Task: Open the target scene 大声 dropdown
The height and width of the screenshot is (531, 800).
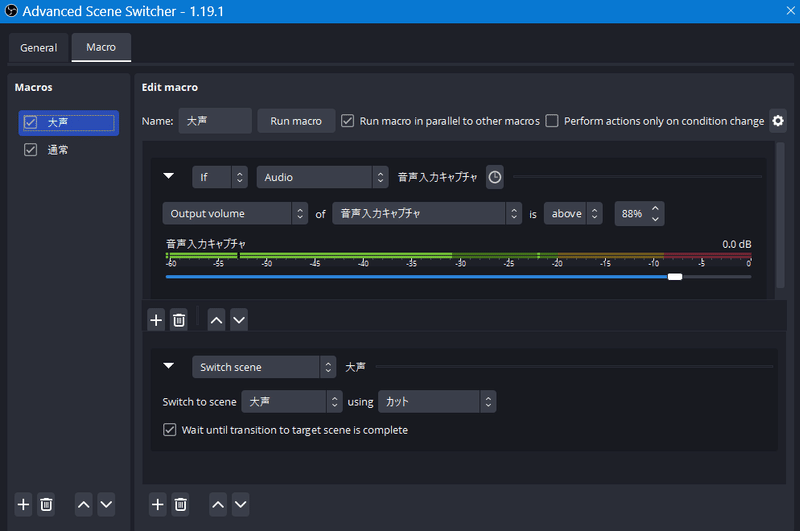Action: pos(292,401)
